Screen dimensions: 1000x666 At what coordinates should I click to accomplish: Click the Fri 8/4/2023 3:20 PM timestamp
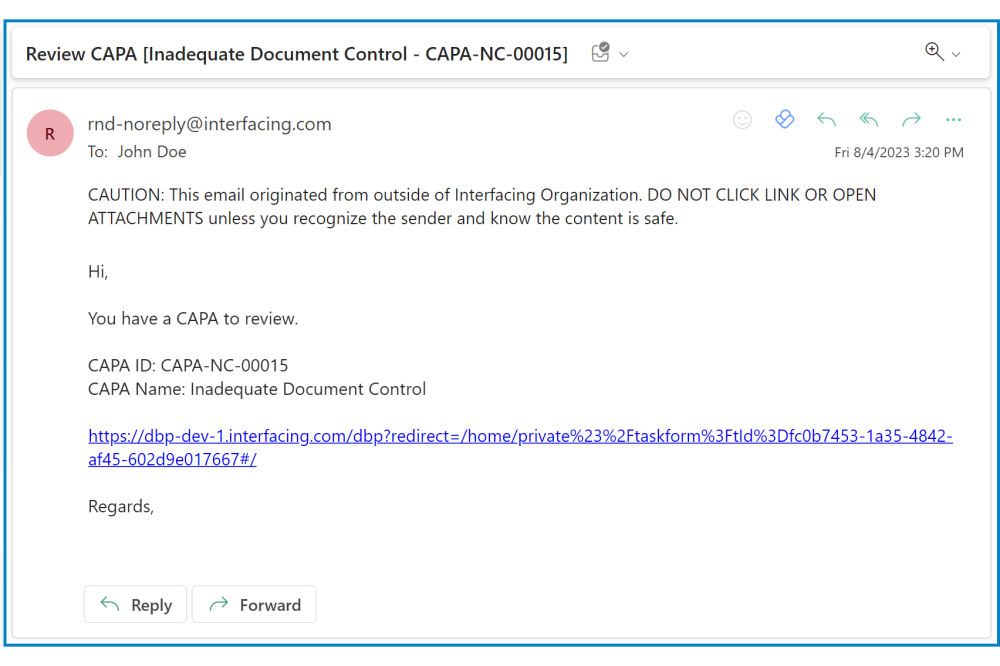[x=899, y=153]
